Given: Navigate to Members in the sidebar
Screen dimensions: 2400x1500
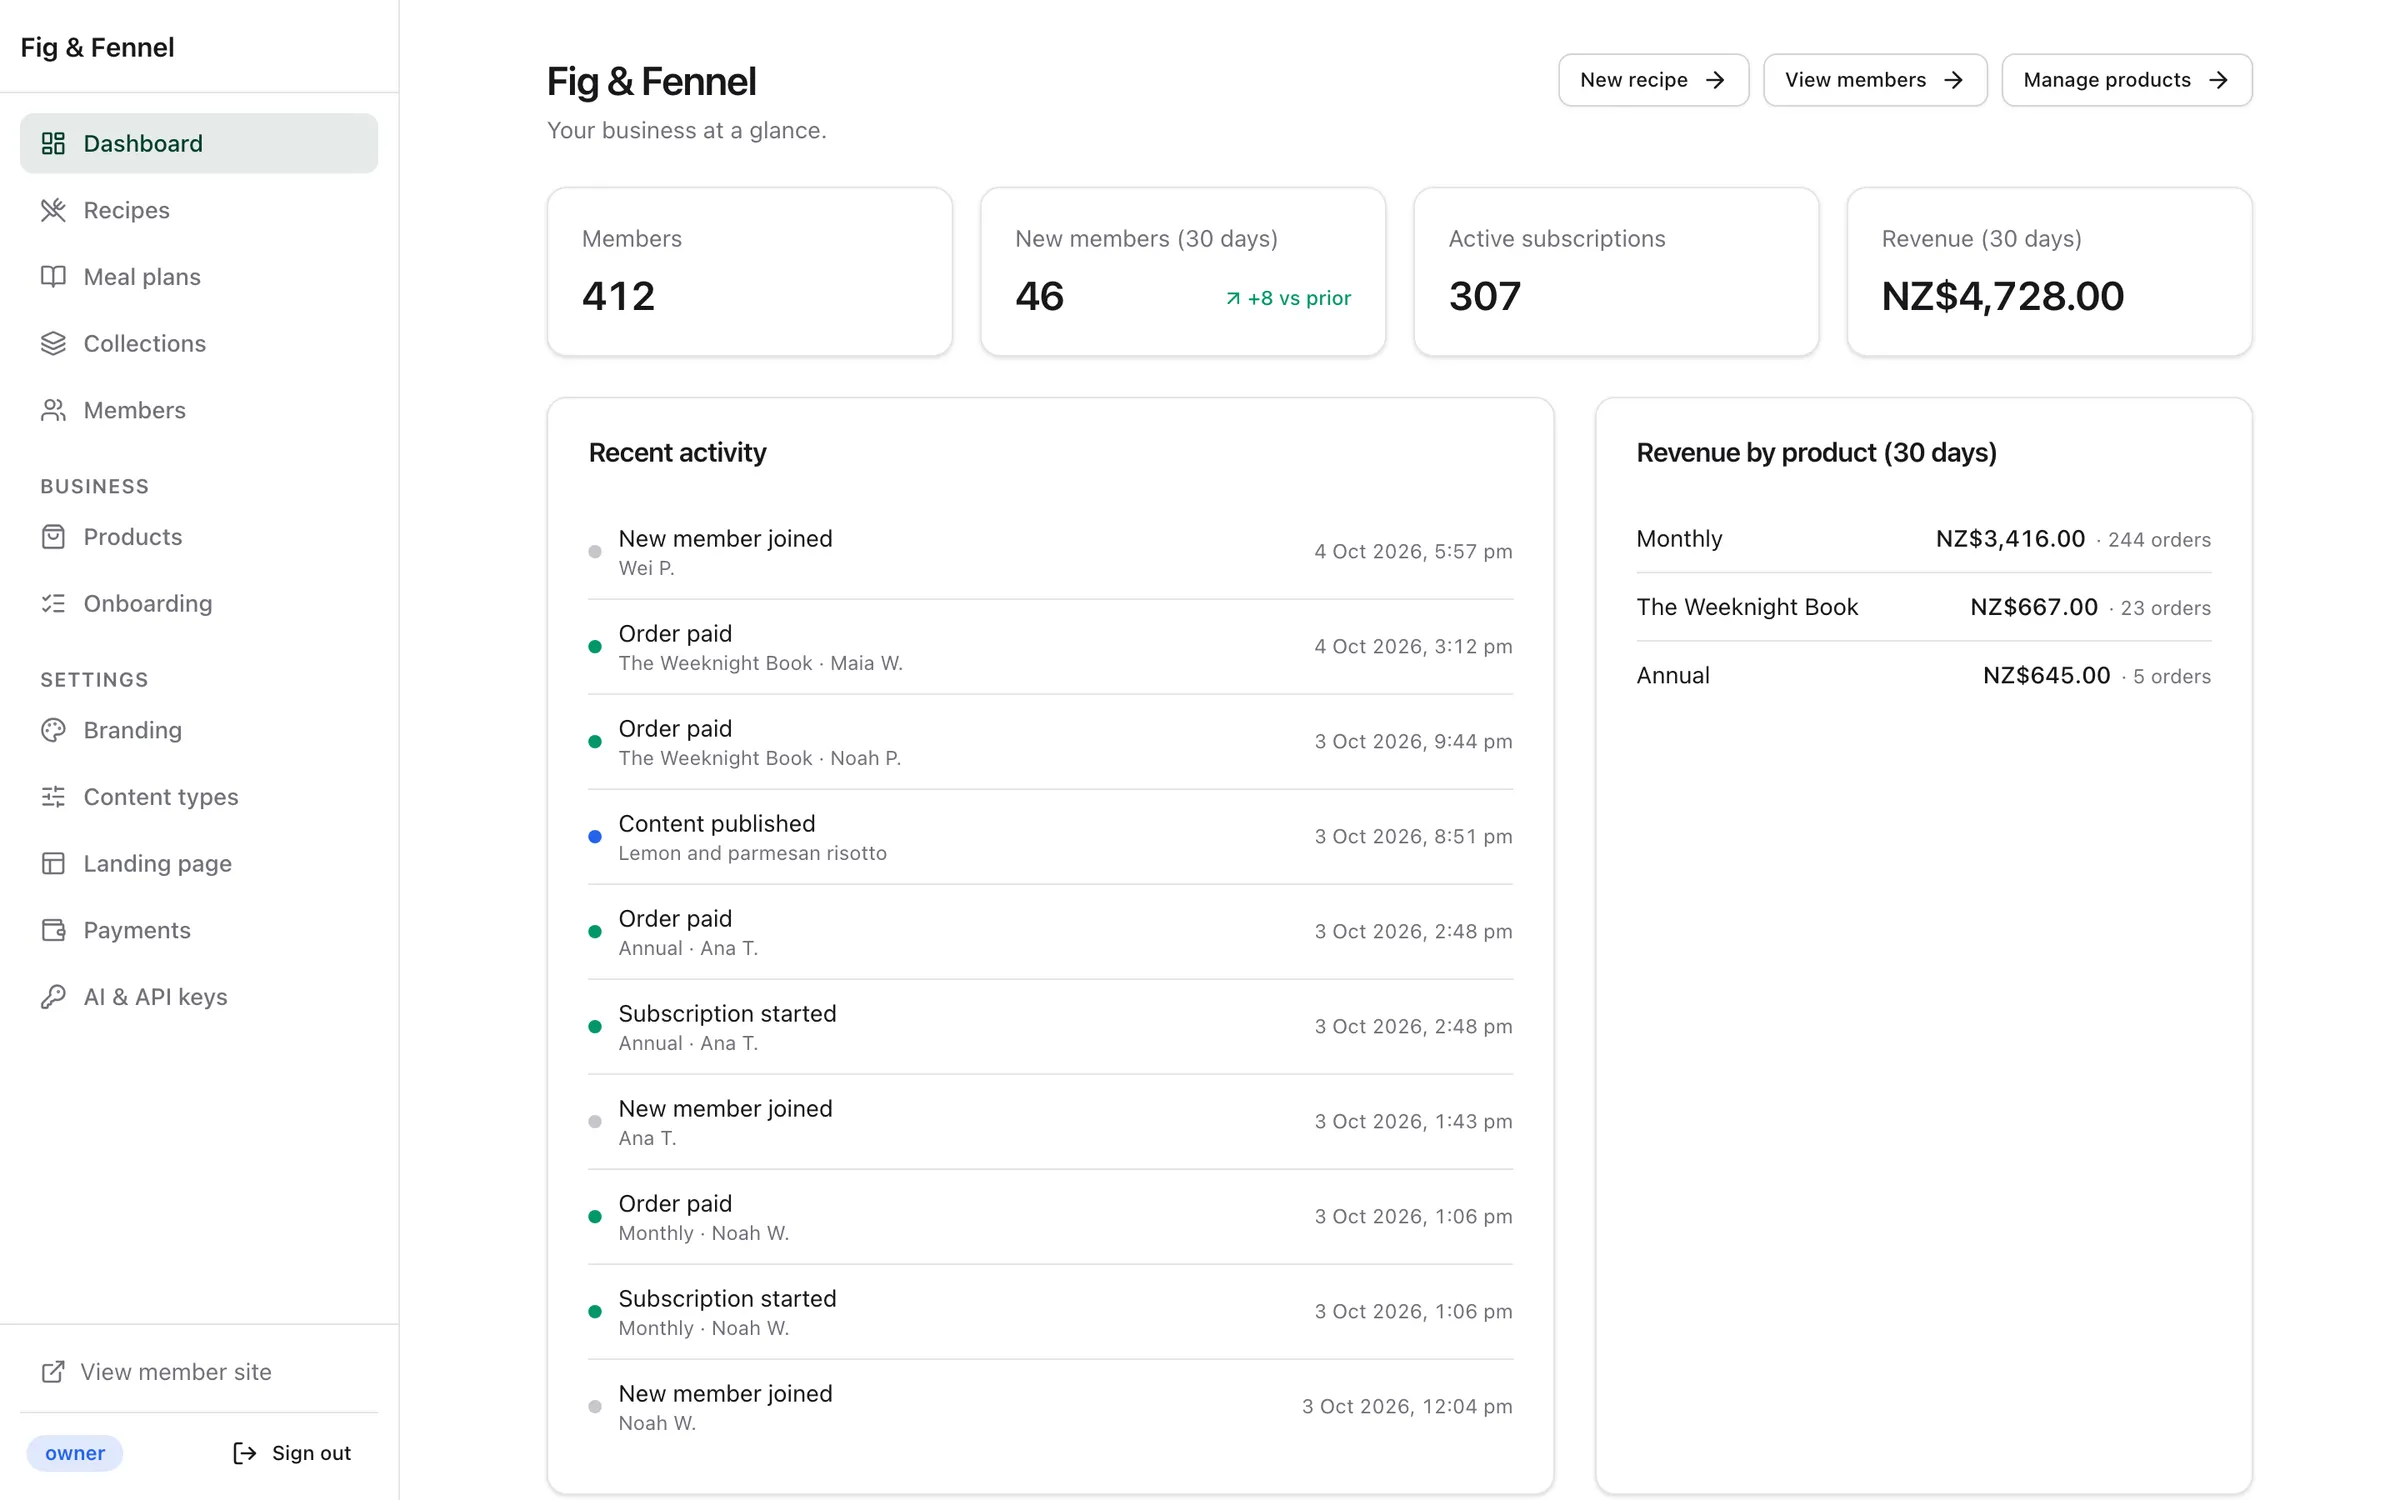Looking at the screenshot, I should (199, 410).
